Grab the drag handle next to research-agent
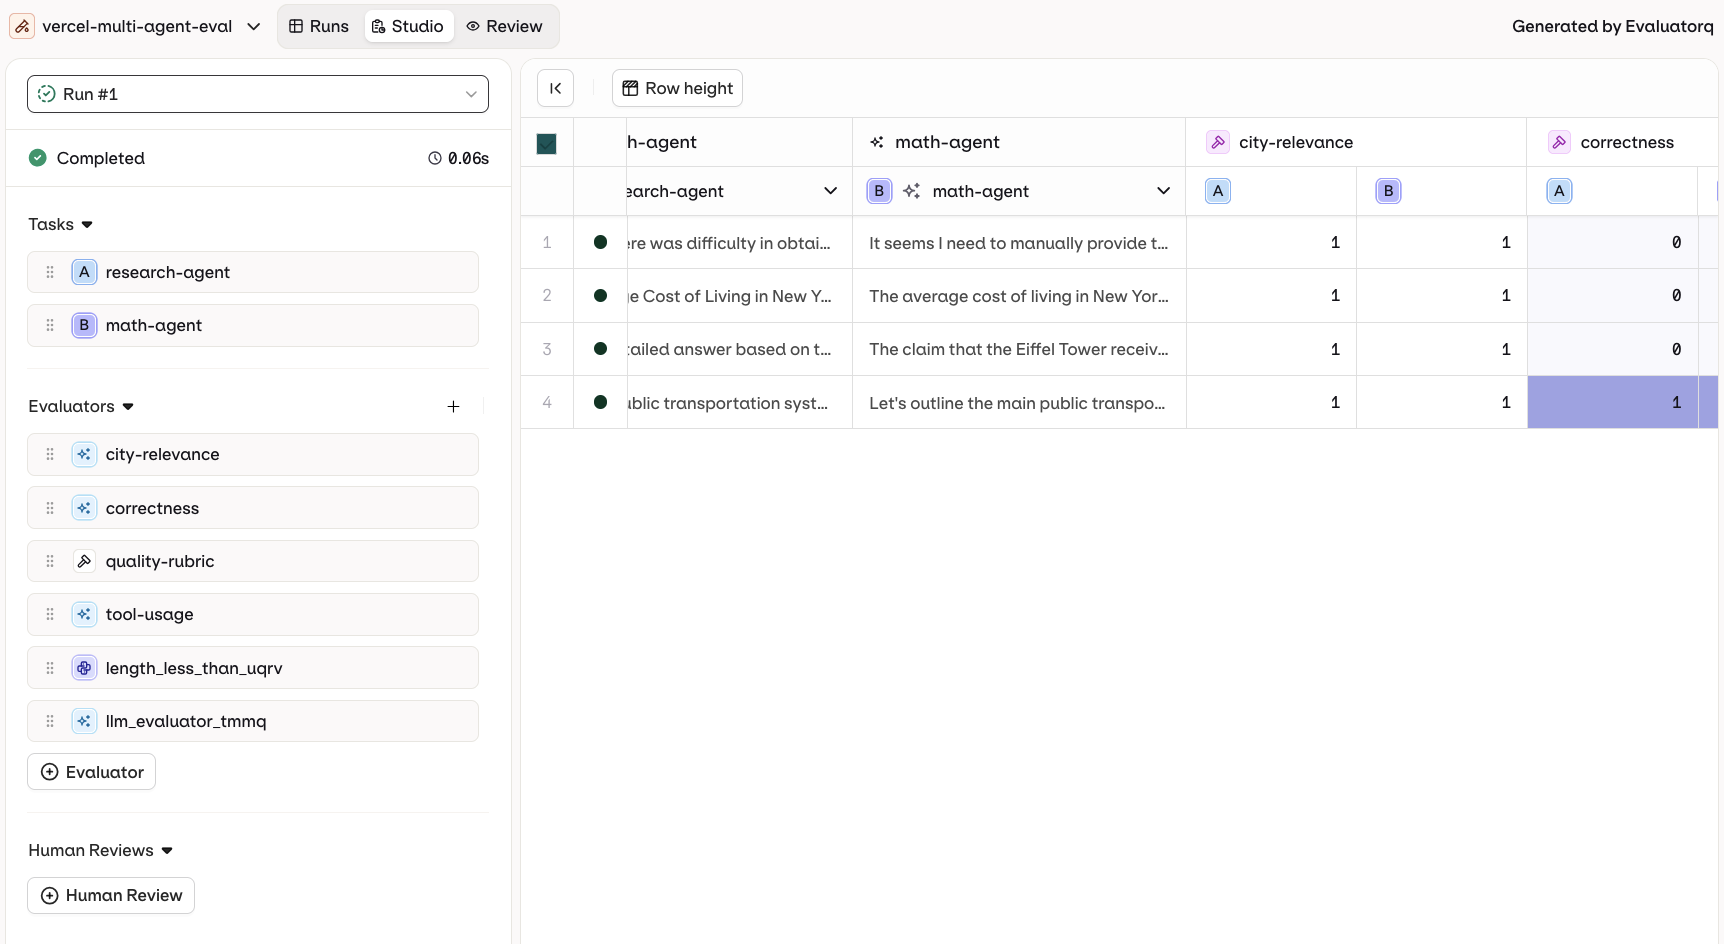Image resolution: width=1724 pixels, height=944 pixels. click(x=49, y=271)
